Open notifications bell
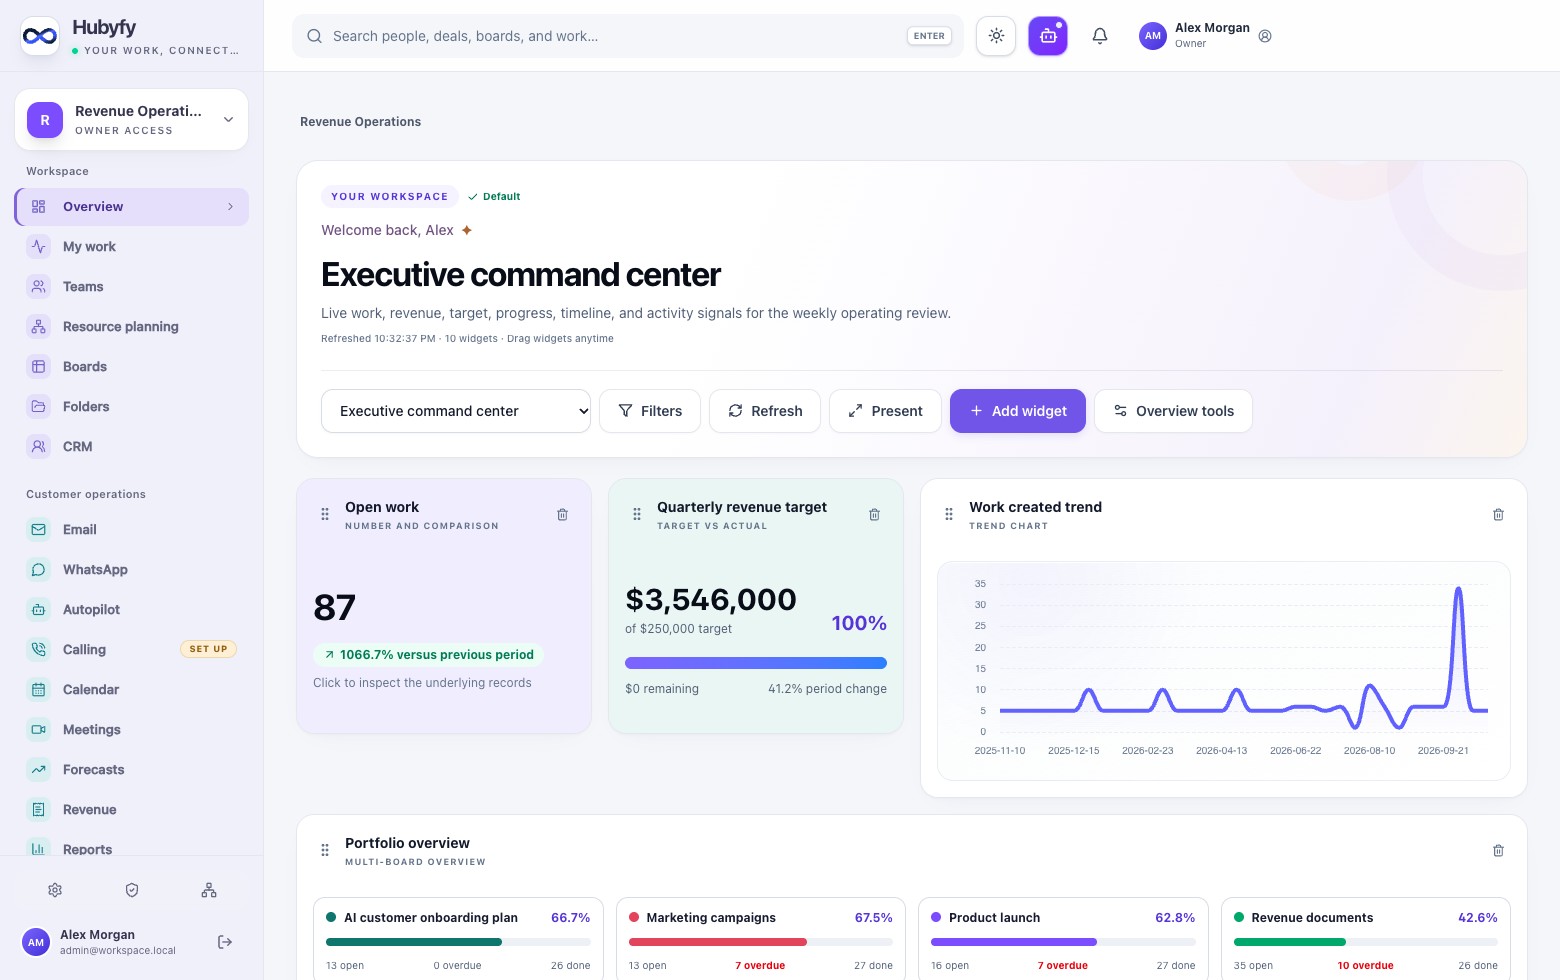Viewport: 1560px width, 980px height. tap(1100, 36)
